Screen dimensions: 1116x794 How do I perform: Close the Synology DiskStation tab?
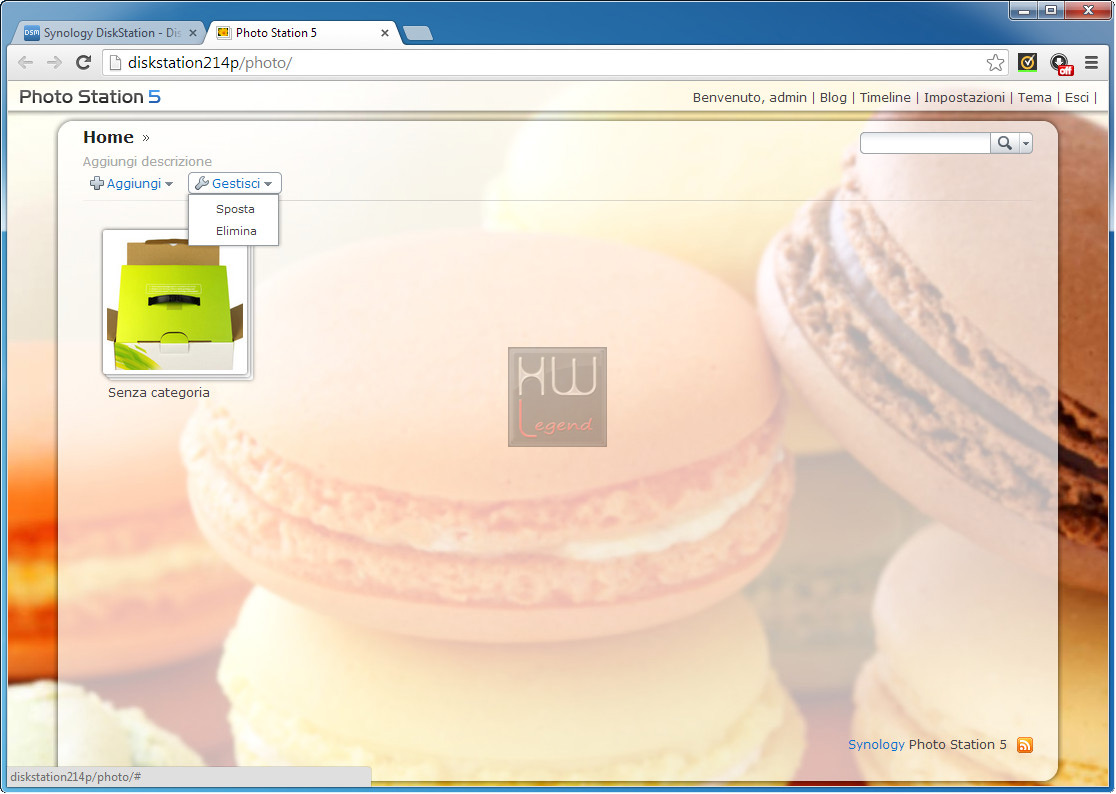click(192, 33)
